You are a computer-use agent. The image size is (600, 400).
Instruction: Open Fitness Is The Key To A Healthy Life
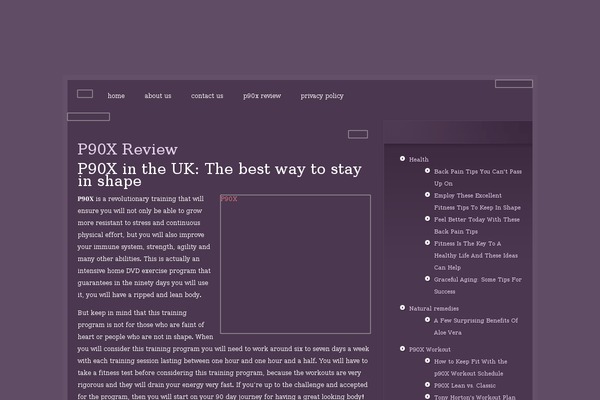click(476, 255)
